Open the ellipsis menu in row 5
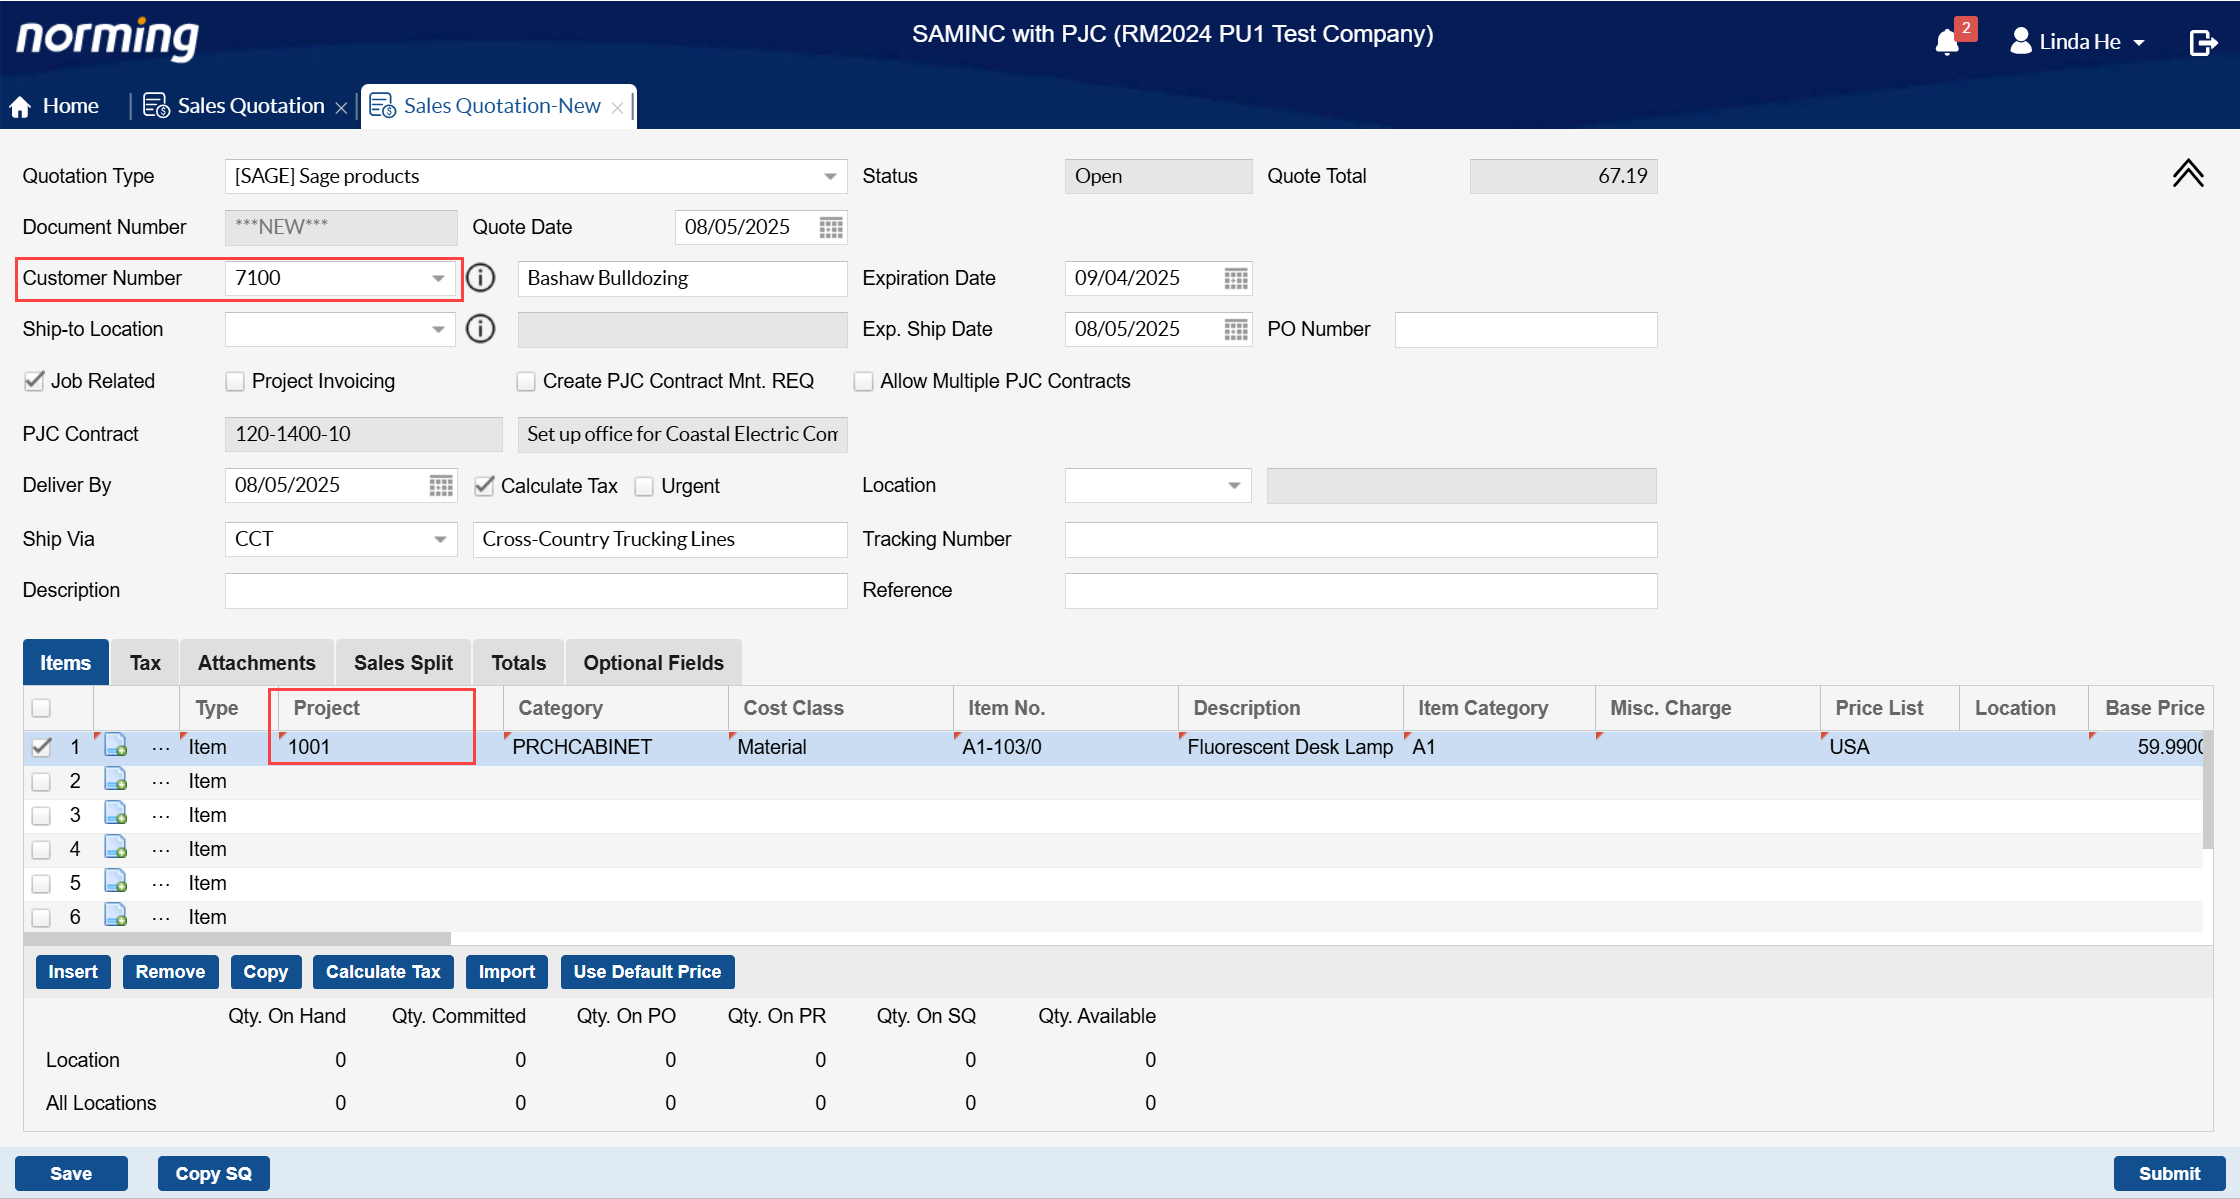The height and width of the screenshot is (1199, 2240). click(x=161, y=884)
